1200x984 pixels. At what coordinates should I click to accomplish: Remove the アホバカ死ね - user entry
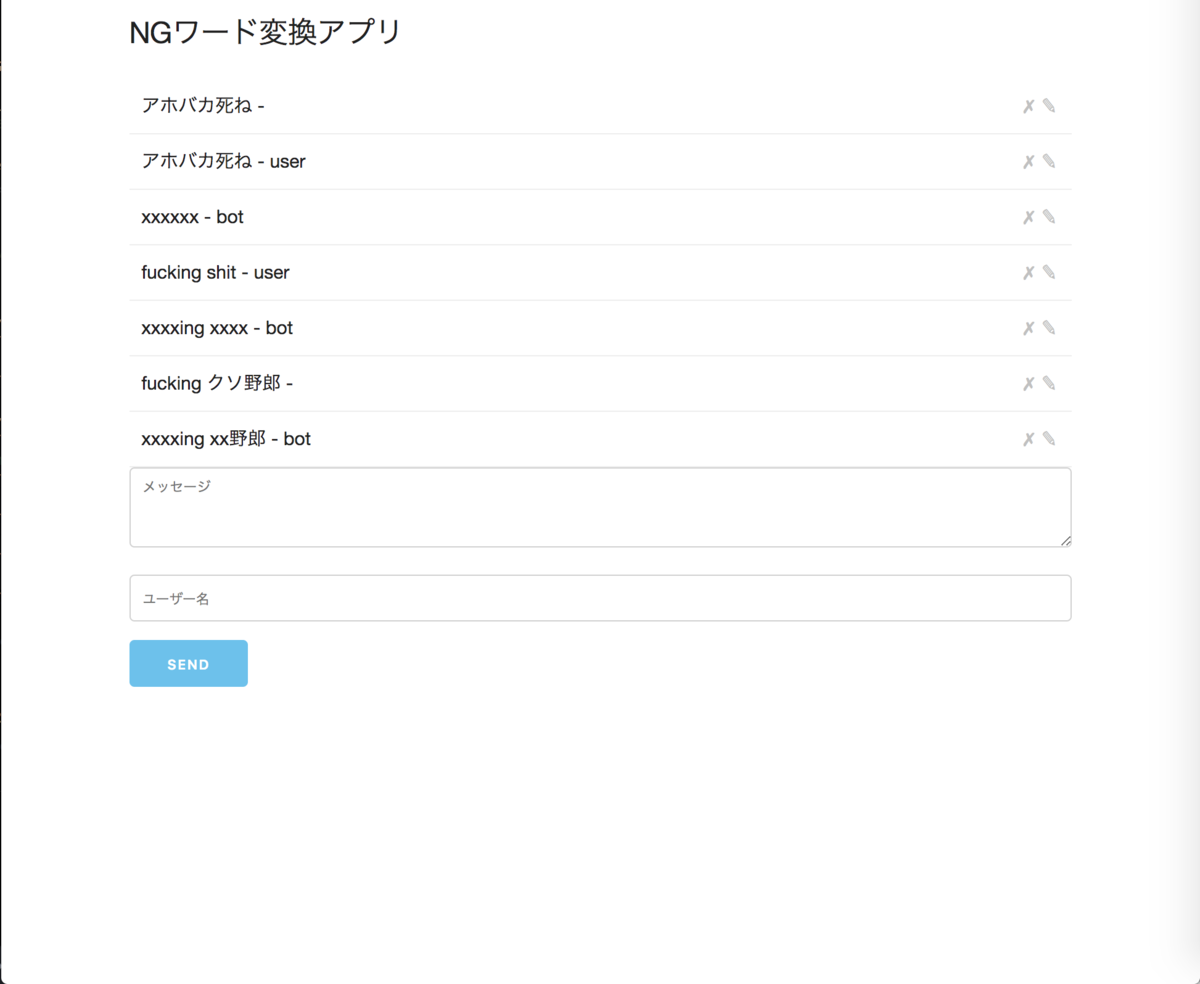click(1026, 160)
